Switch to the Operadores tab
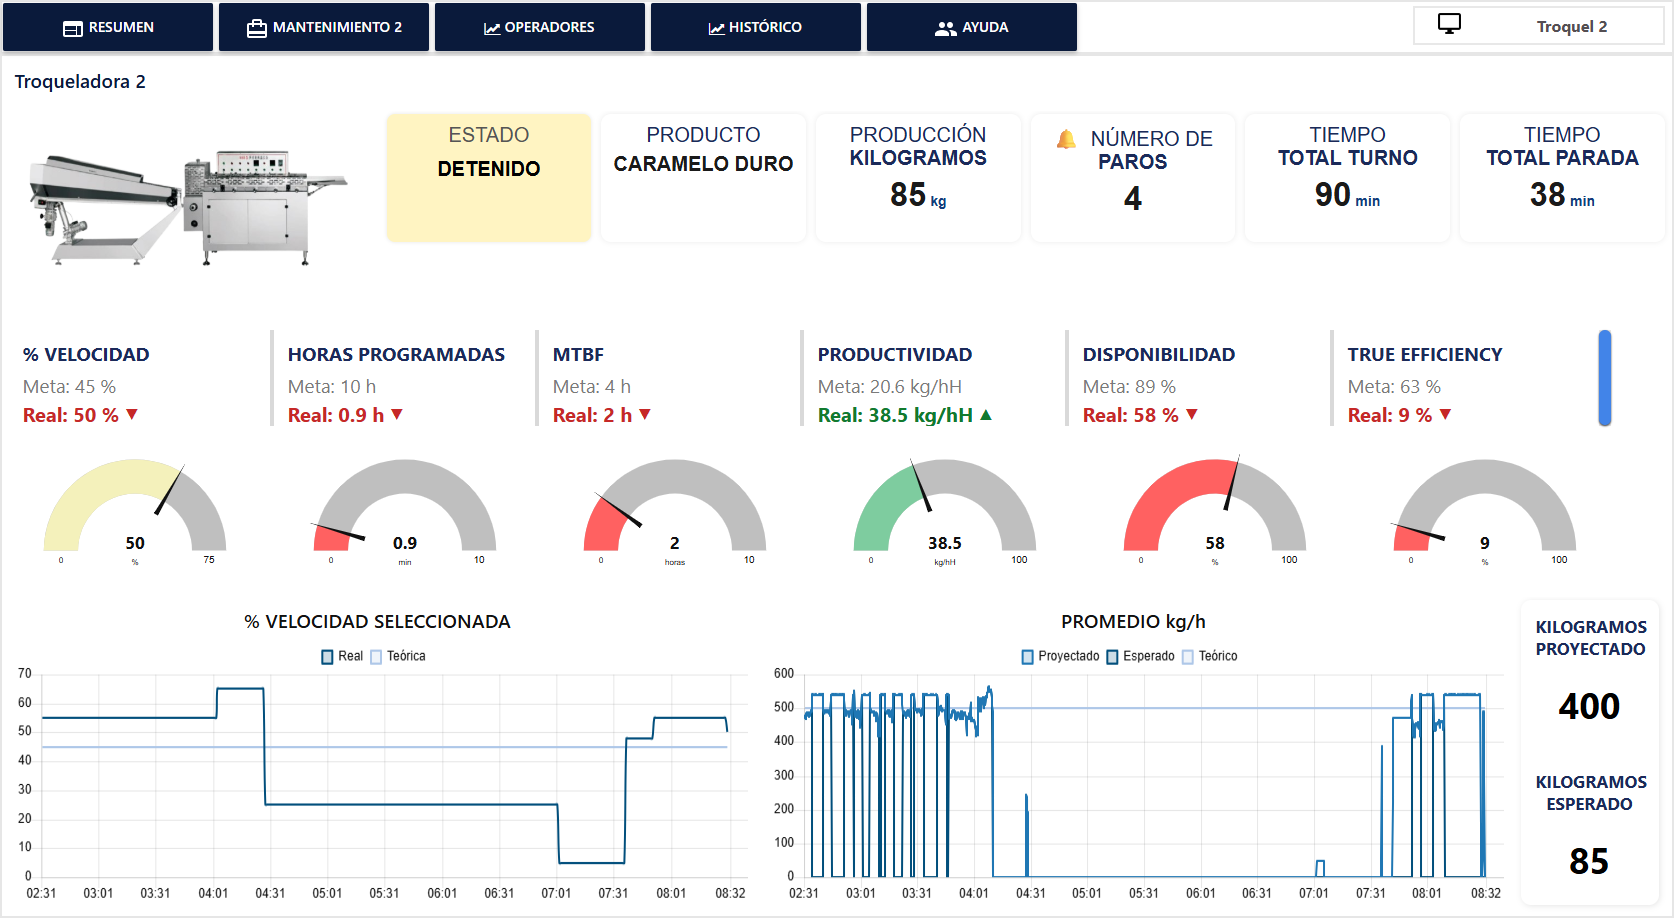Image resolution: width=1674 pixels, height=918 pixels. [540, 27]
